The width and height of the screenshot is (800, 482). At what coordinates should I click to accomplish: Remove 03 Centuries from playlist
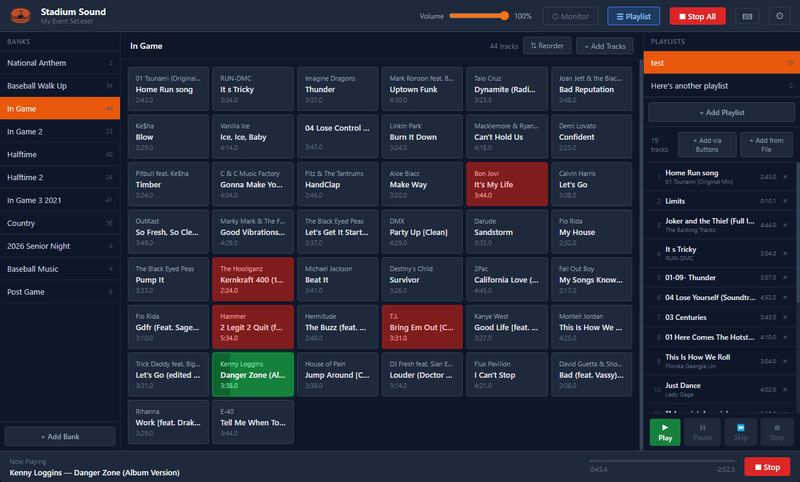[785, 317]
